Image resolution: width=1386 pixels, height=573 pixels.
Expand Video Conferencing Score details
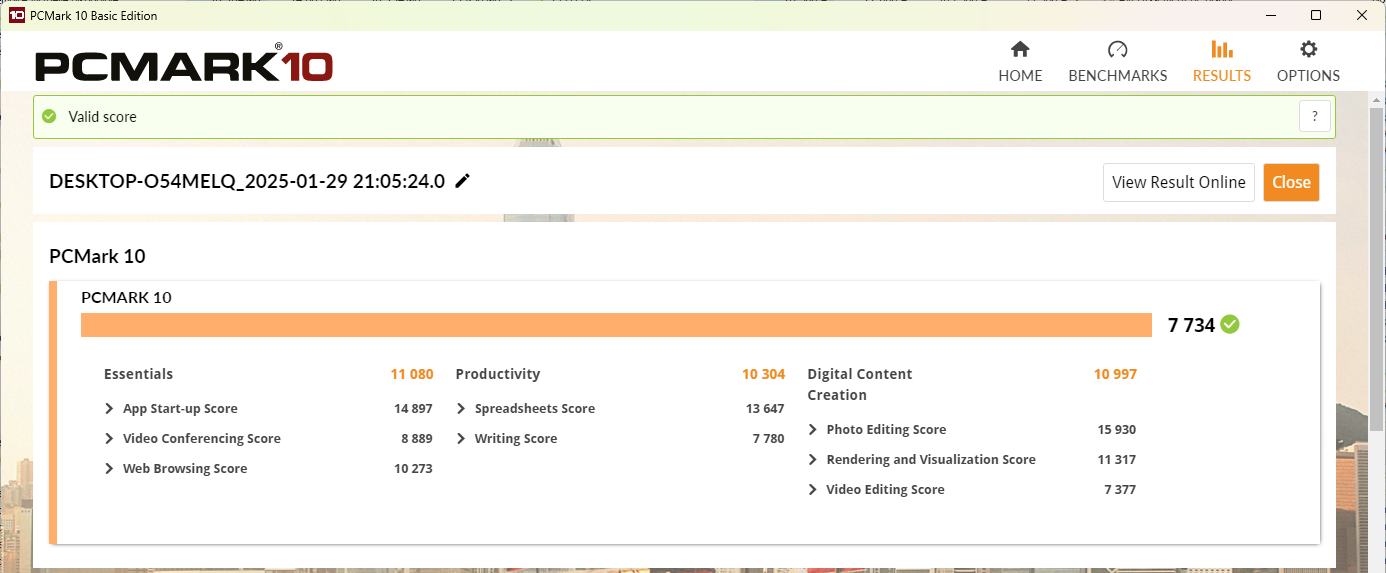point(109,439)
